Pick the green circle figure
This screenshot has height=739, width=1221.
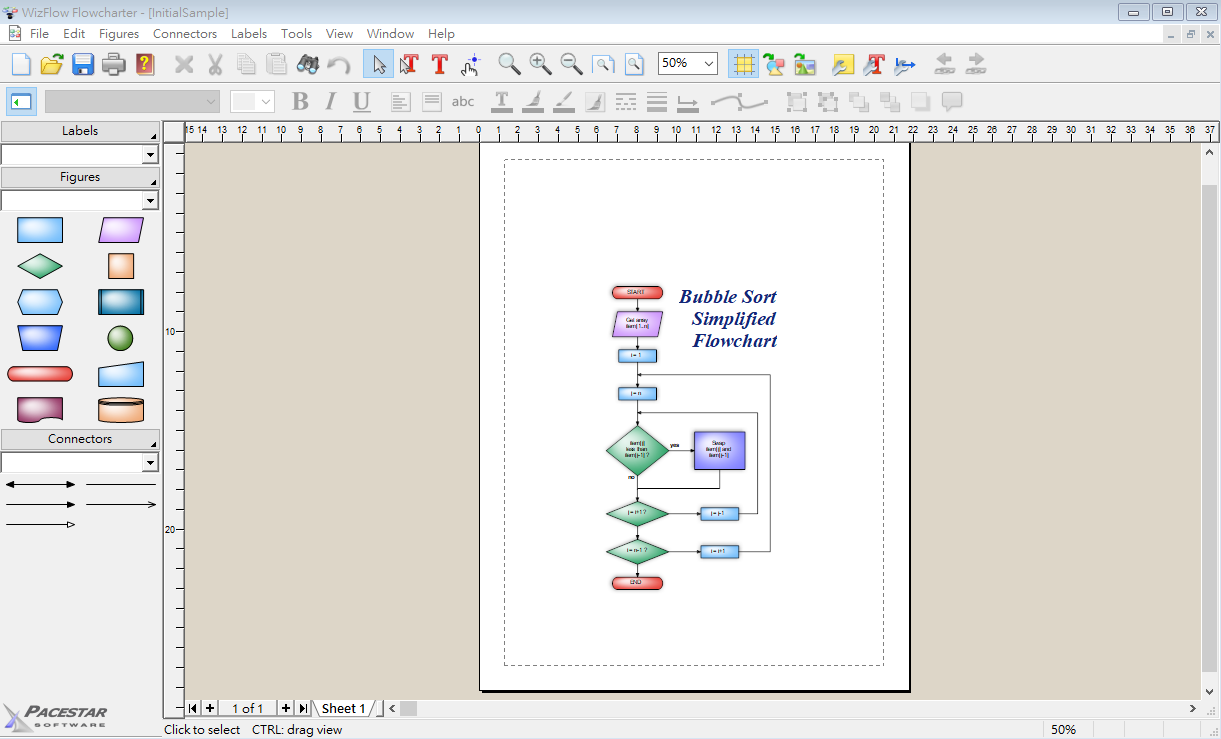click(x=121, y=338)
